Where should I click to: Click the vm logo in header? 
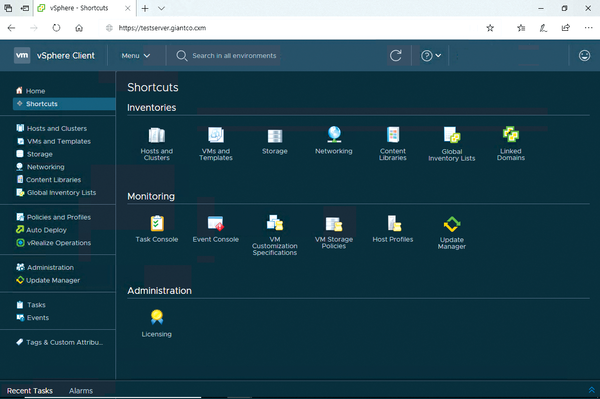click(22, 55)
